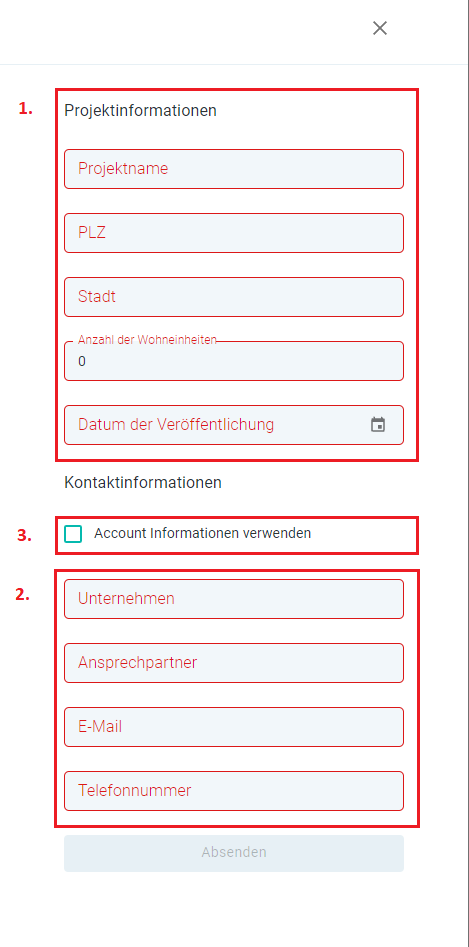Submit the form with Absenden button
Viewport: 469px width, 947px height.
coord(234,853)
